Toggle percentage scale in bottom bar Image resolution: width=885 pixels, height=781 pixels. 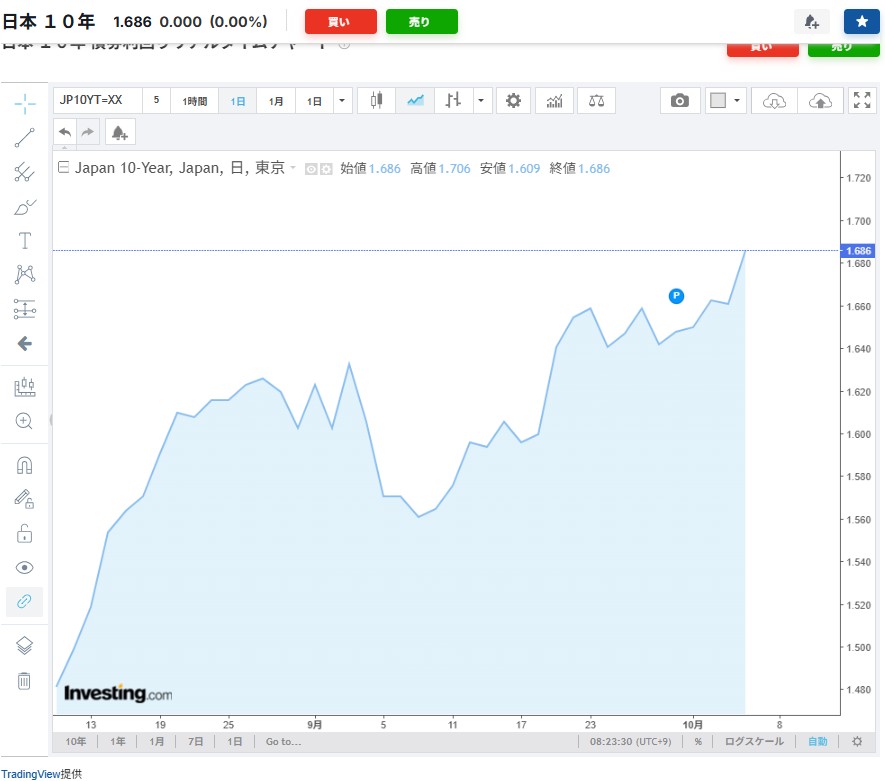pos(698,741)
